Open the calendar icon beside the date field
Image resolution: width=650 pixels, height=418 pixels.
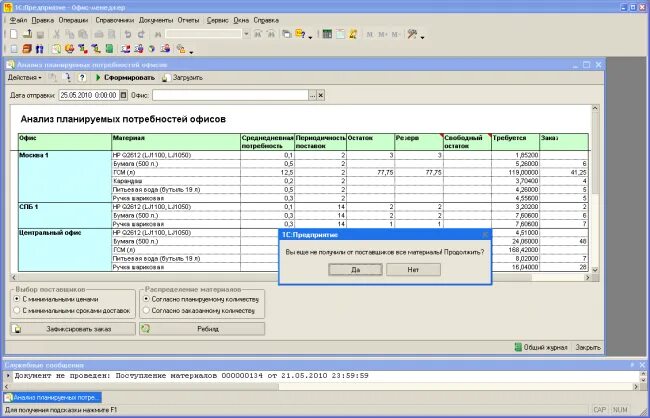pyautogui.click(x=123, y=95)
